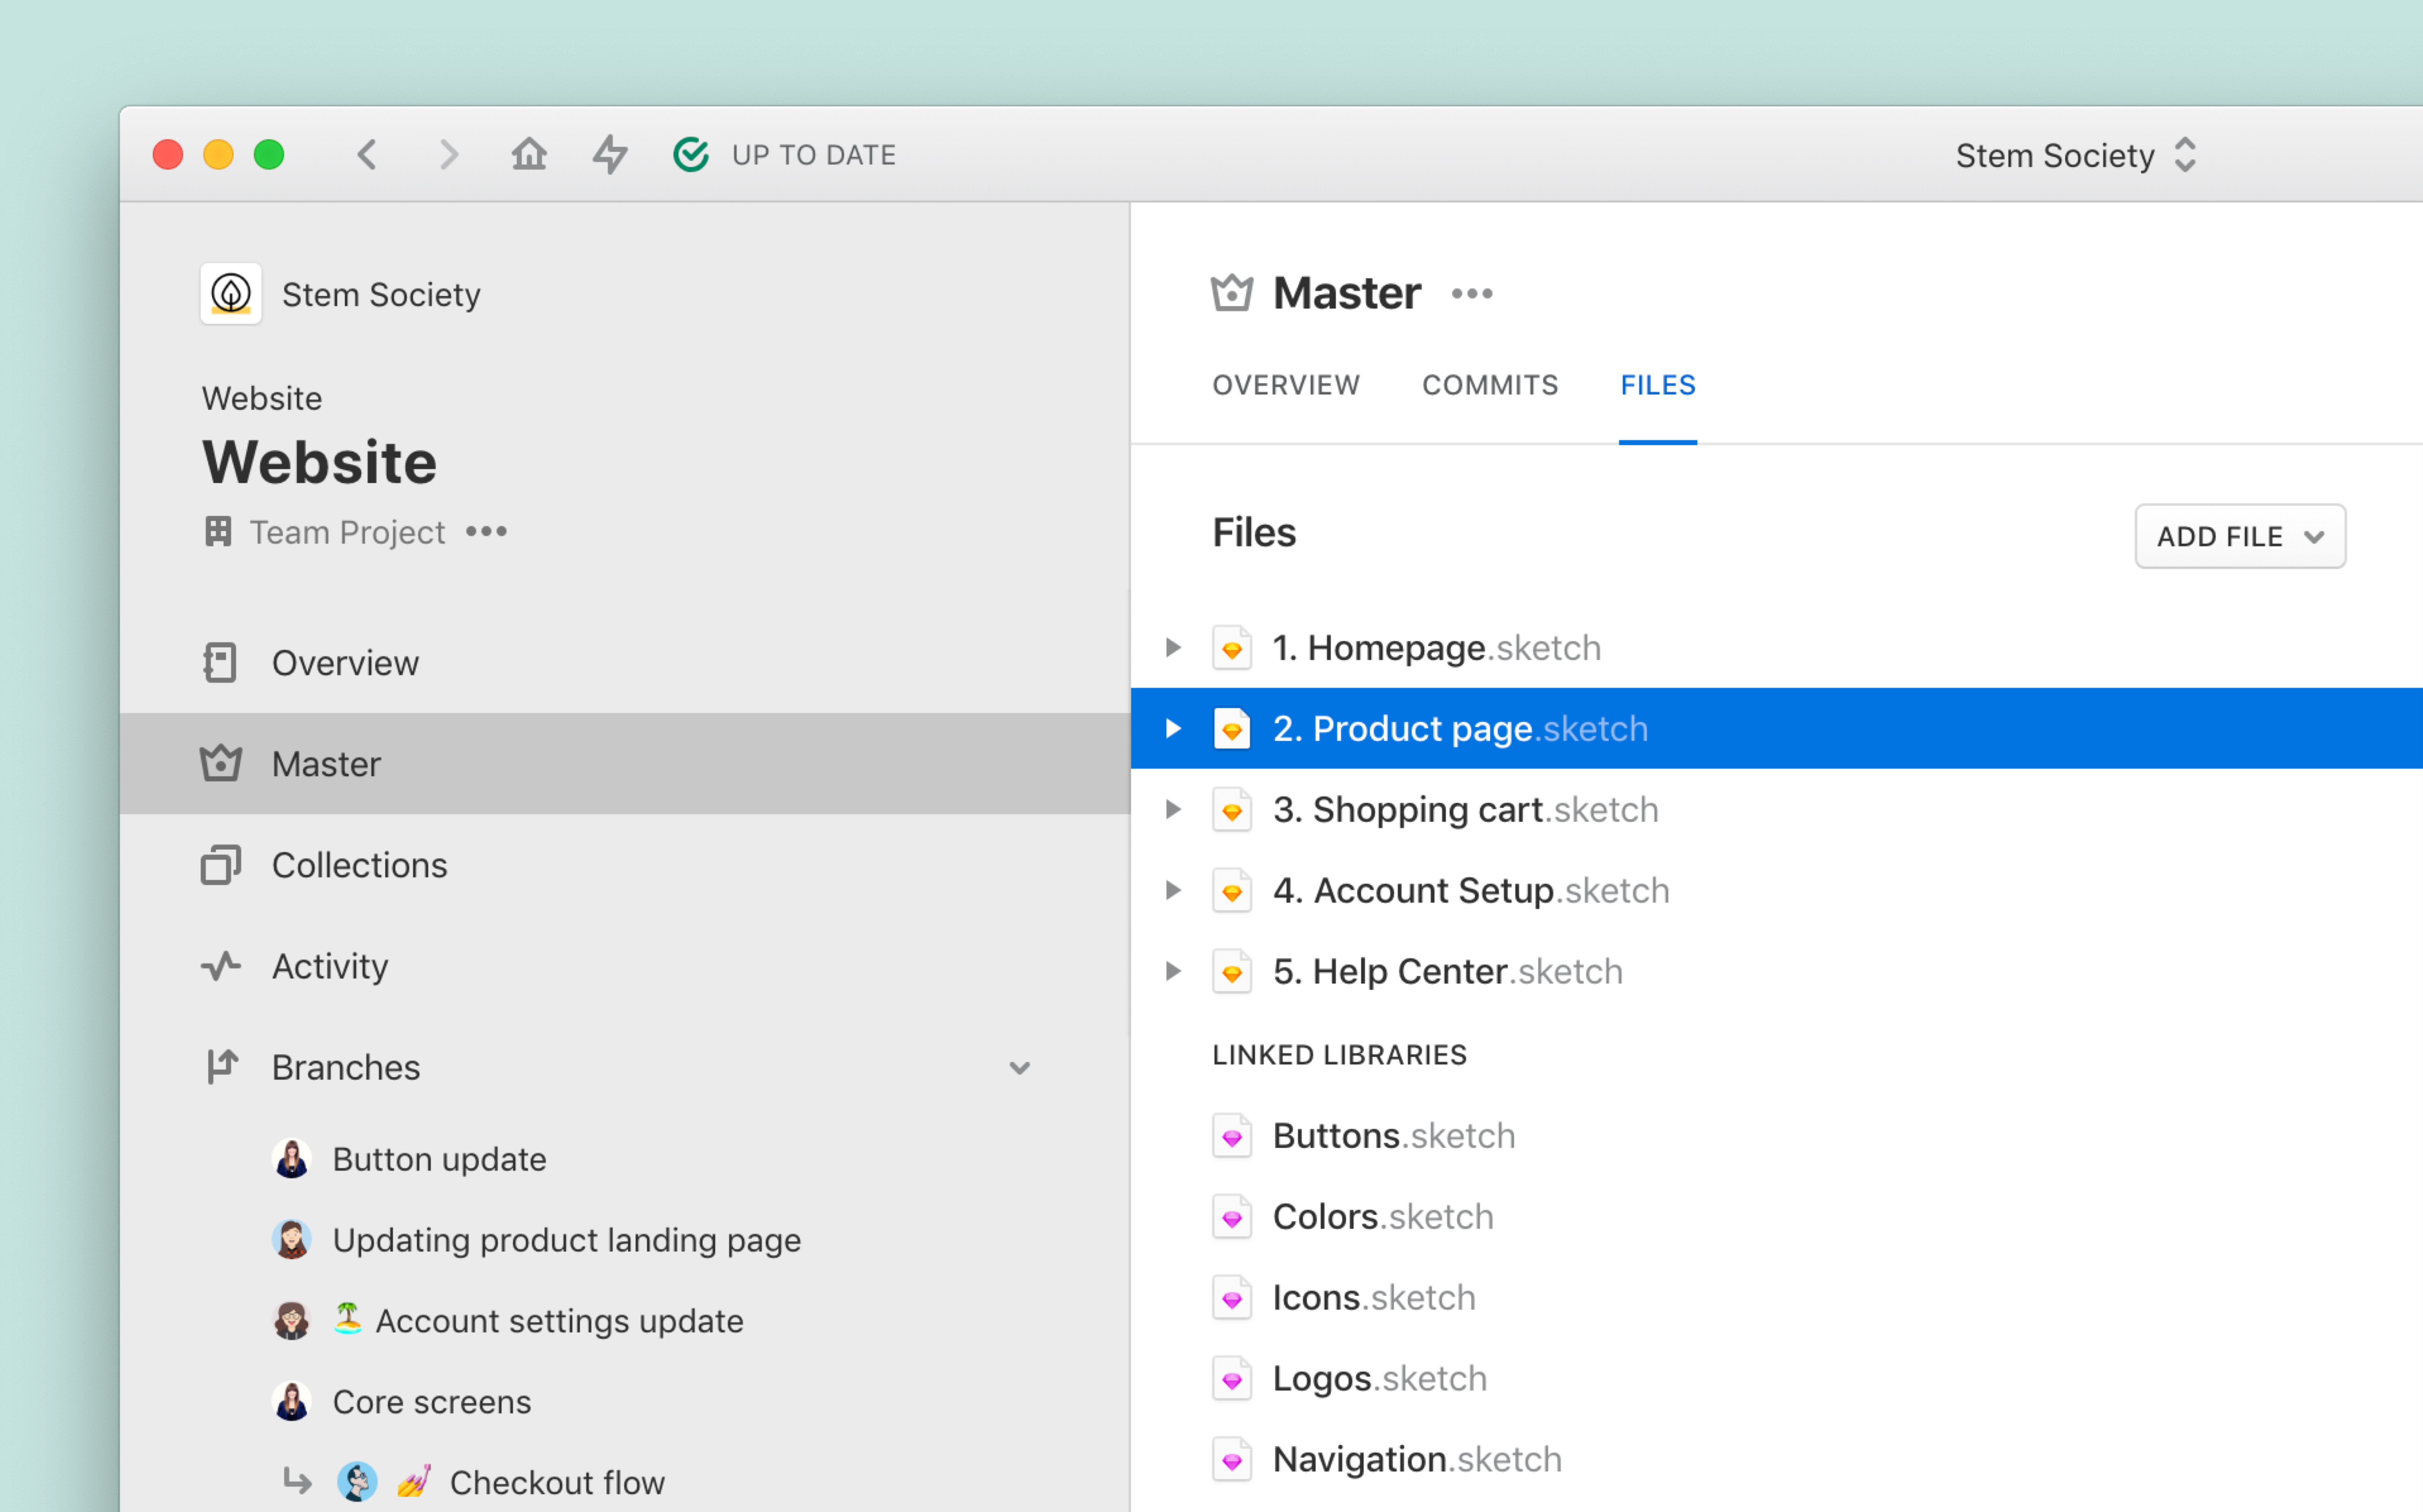Click the UP TO DATE status label
The height and width of the screenshot is (1512, 2423).
[x=814, y=155]
